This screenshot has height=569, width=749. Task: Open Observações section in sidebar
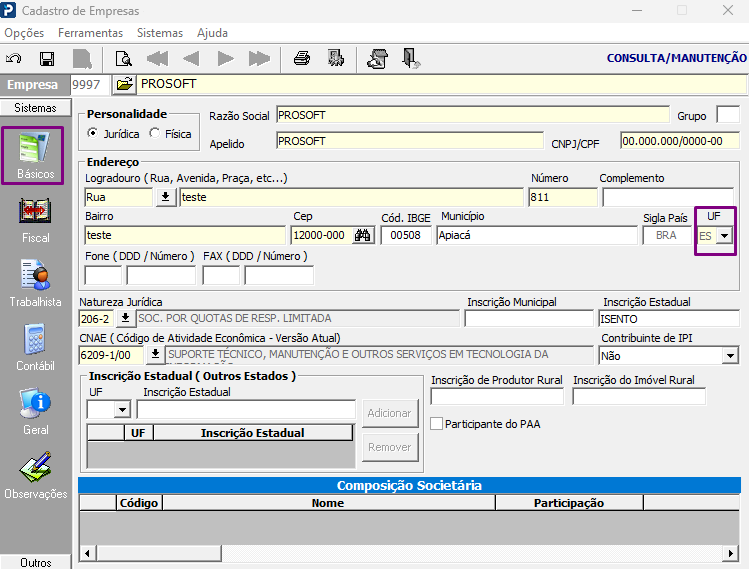35,476
